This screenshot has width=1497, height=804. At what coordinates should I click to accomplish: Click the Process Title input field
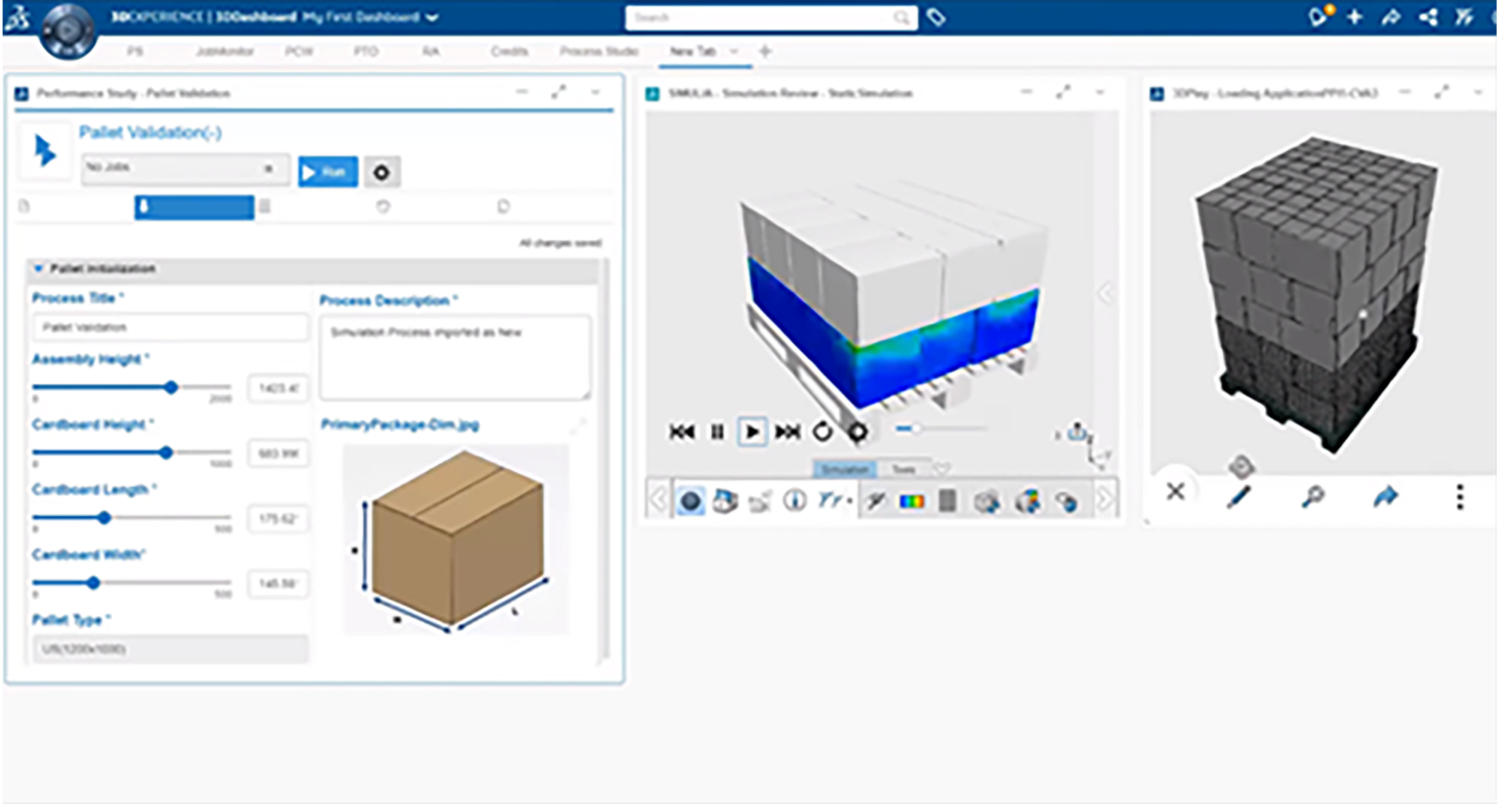(x=170, y=327)
